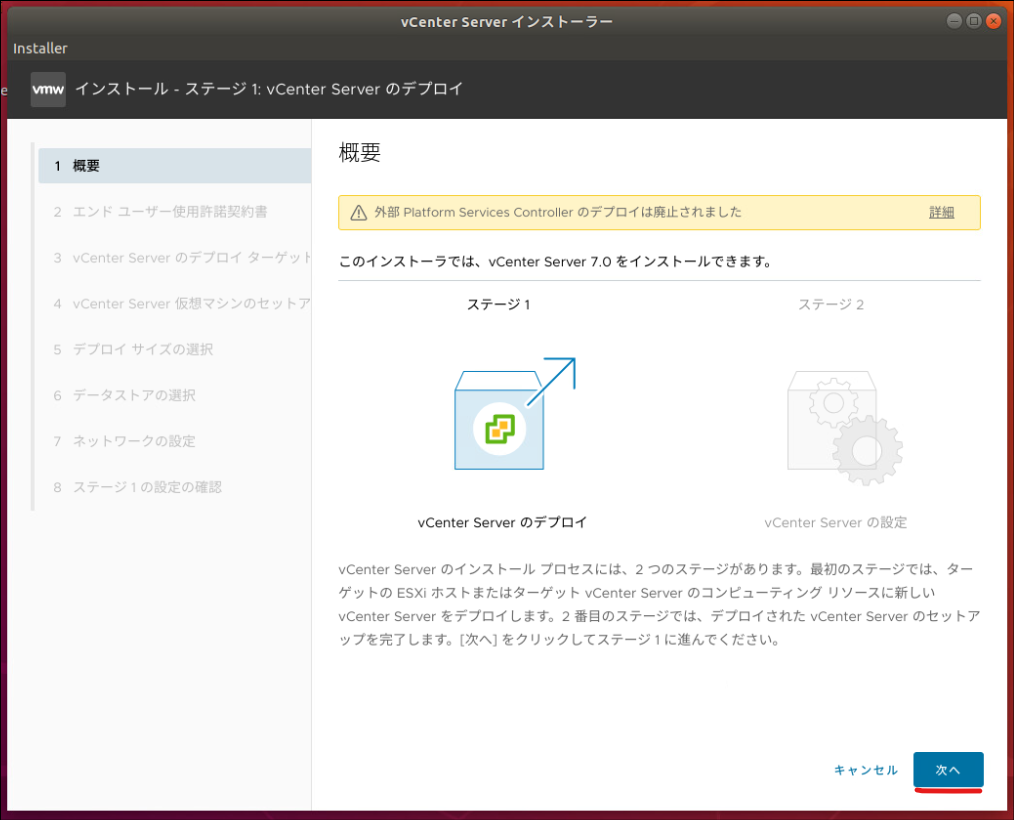Image resolution: width=1014 pixels, height=820 pixels.
Task: Click the vCenter Server のデプロイ label
Action: (x=502, y=523)
